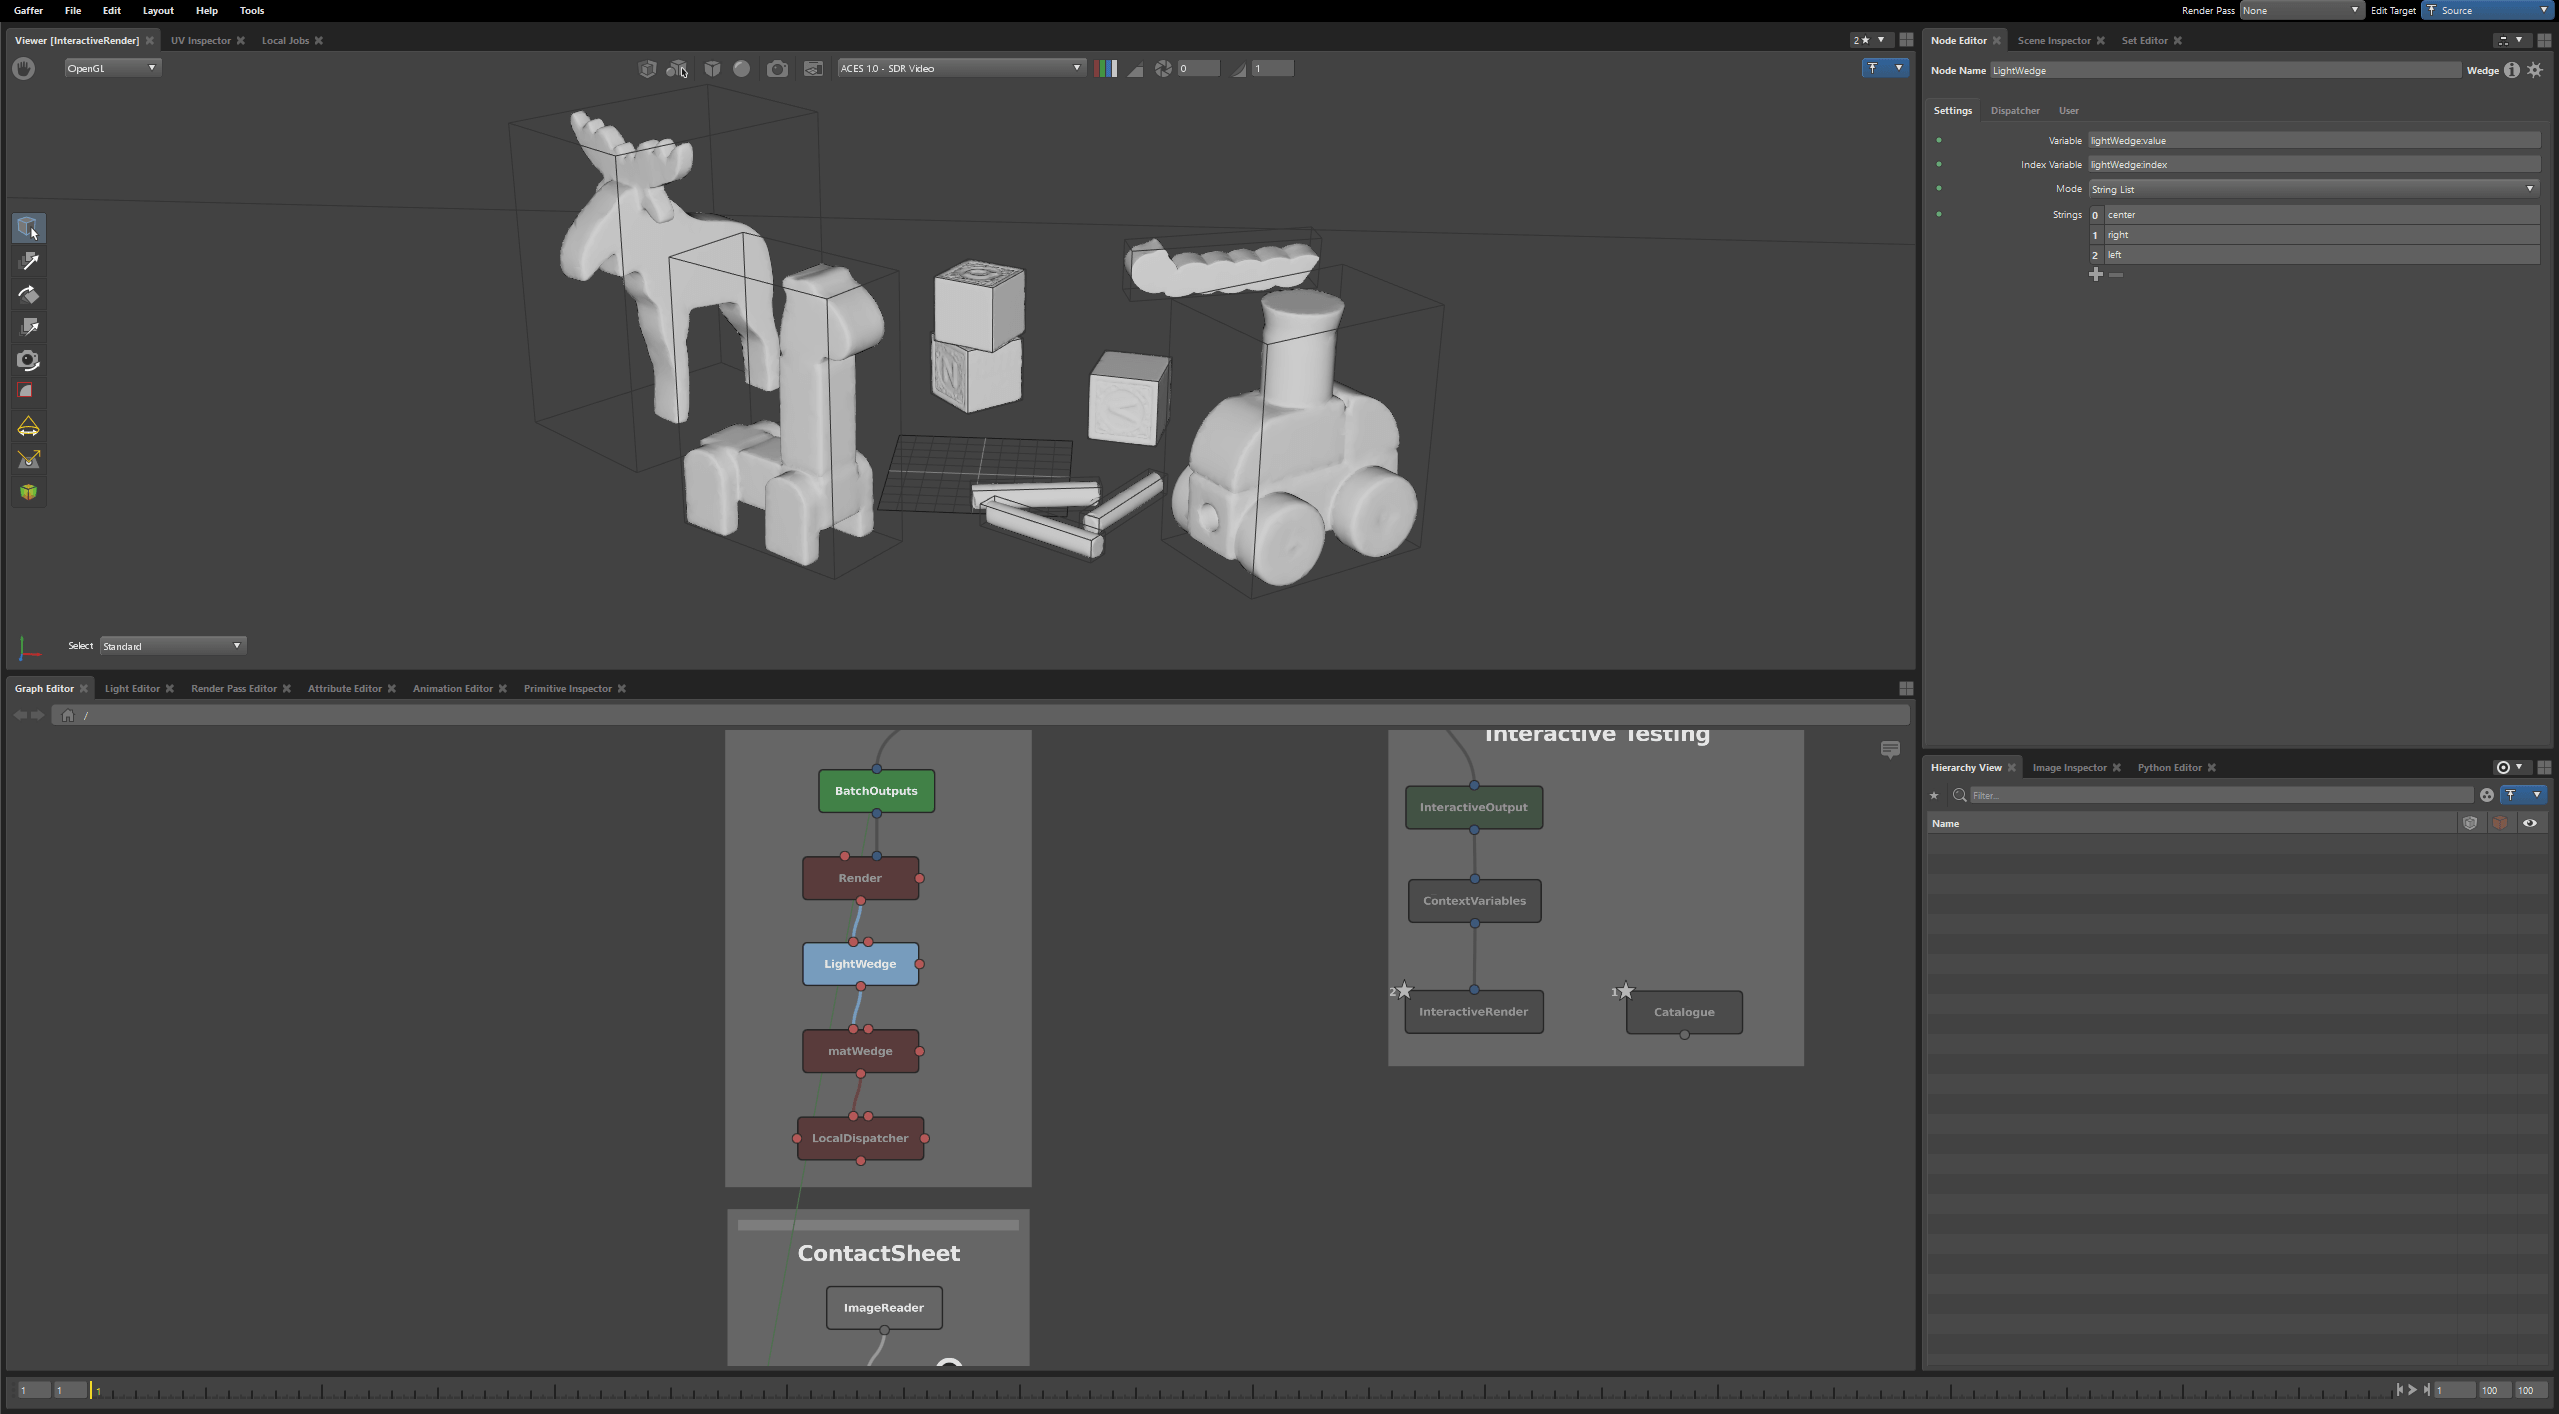This screenshot has width=2559, height=1414.
Task: Click the info icon next to Wedge
Action: pos(2512,70)
